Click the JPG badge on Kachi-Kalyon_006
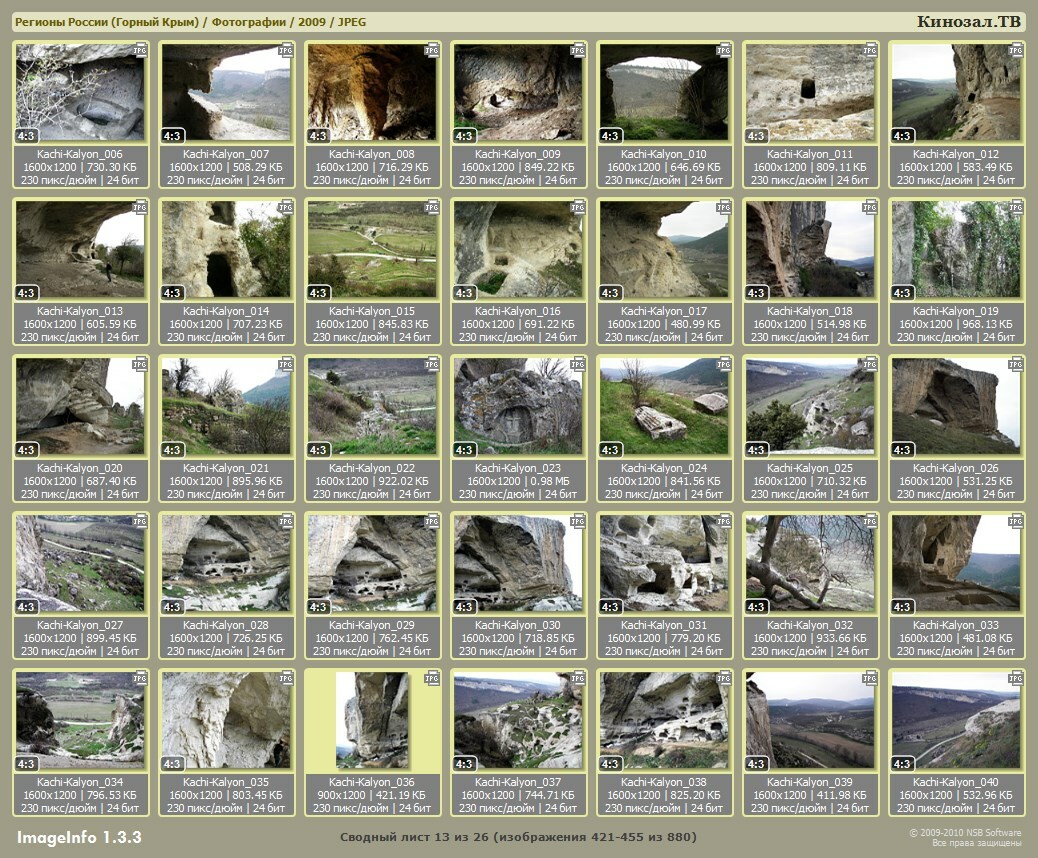The height and width of the screenshot is (858, 1038). pyautogui.click(x=140, y=49)
